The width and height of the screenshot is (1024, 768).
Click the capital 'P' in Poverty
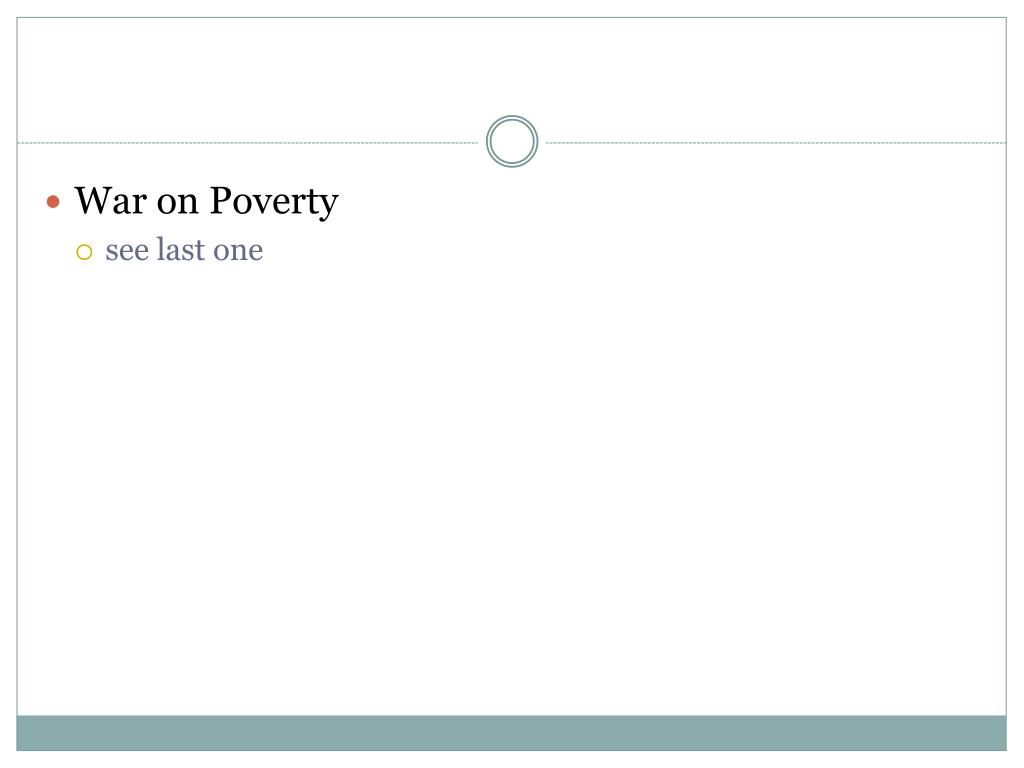click(x=221, y=201)
